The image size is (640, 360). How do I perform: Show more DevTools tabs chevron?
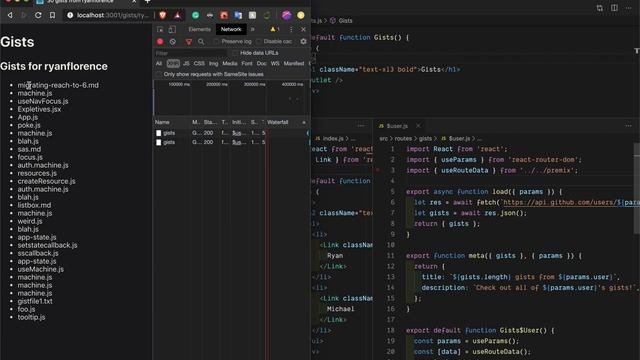click(253, 29)
